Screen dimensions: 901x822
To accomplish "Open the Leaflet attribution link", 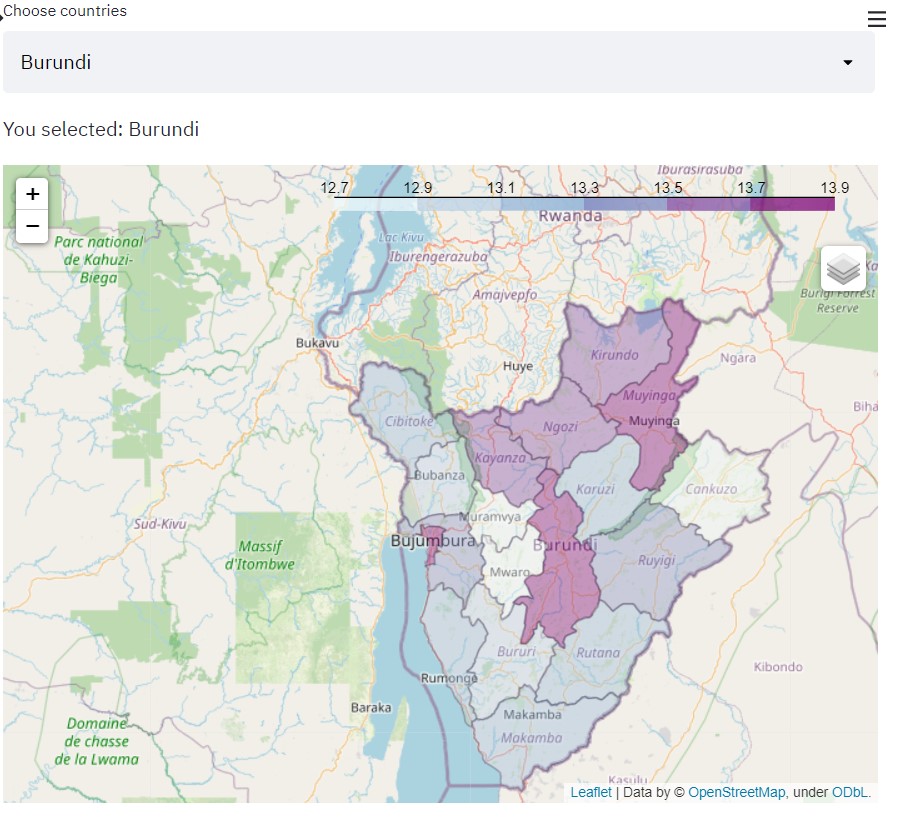I will (590, 792).
